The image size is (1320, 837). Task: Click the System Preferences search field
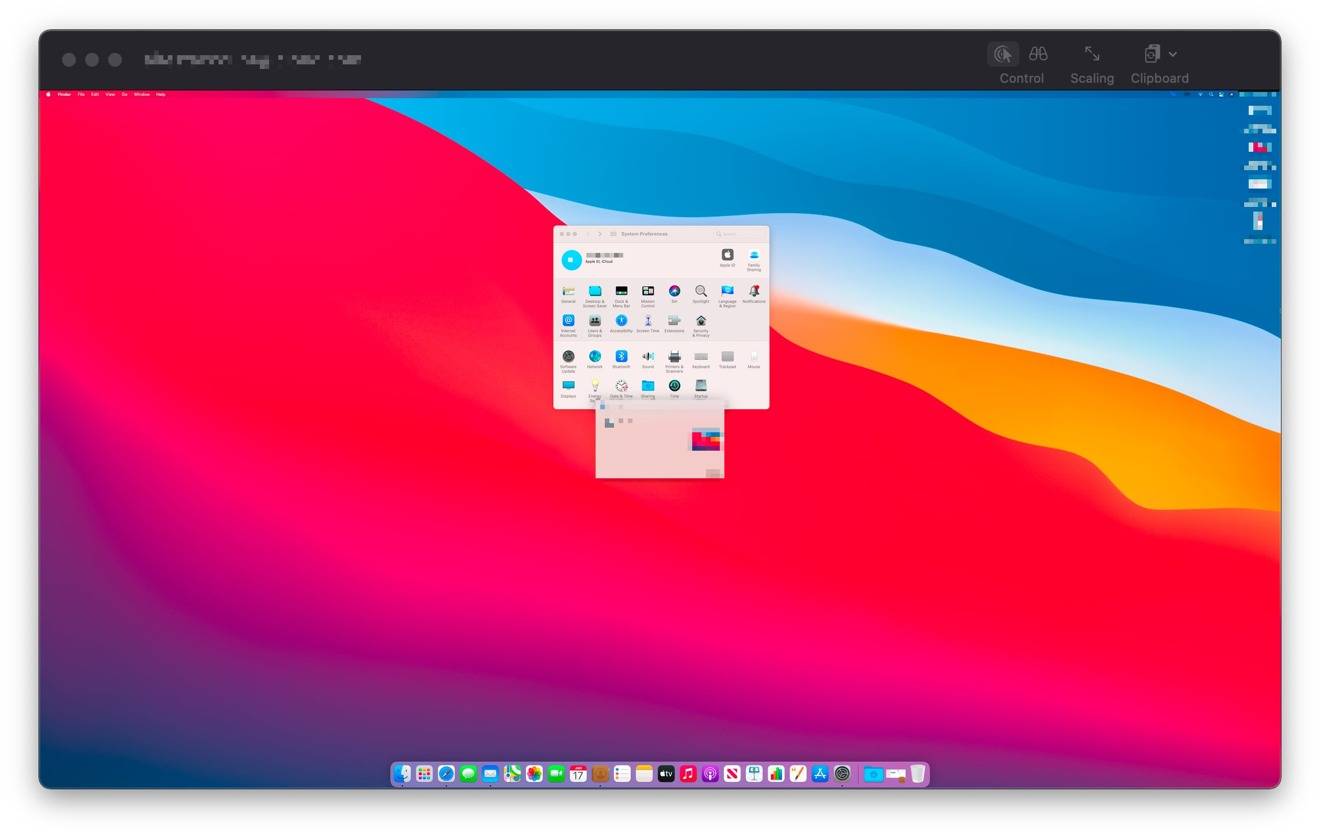(x=737, y=234)
